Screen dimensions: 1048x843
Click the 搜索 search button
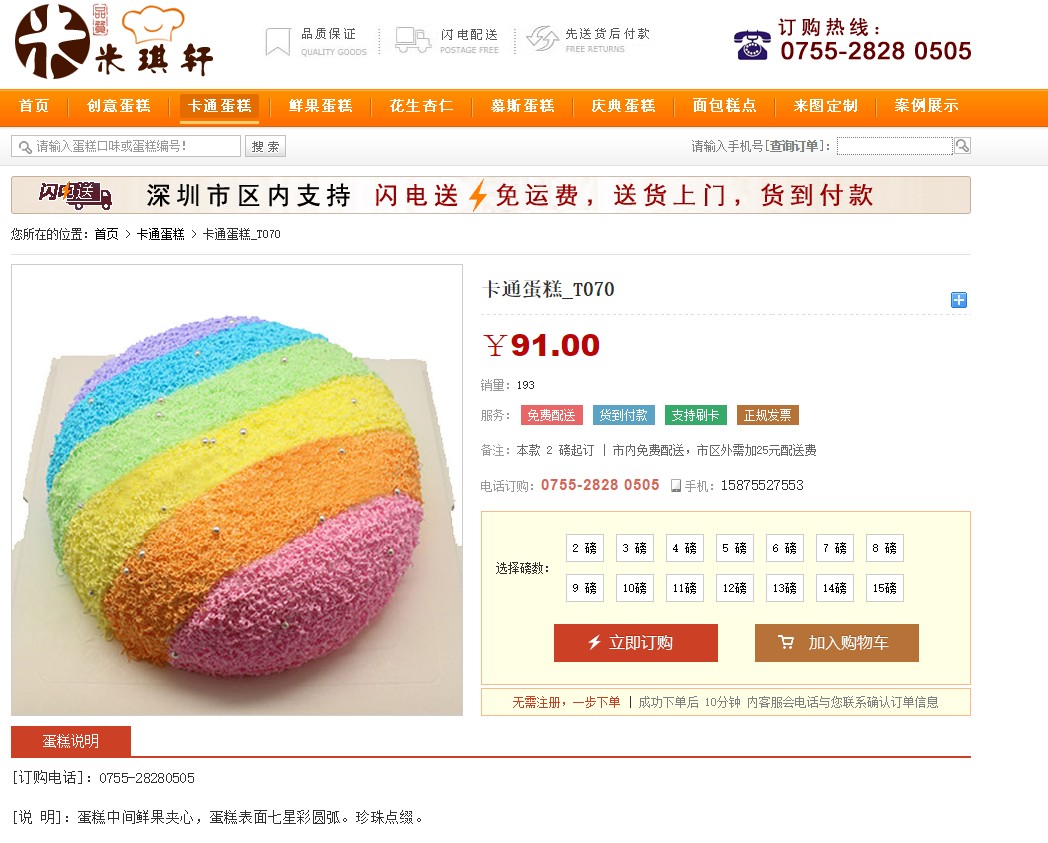coord(265,146)
